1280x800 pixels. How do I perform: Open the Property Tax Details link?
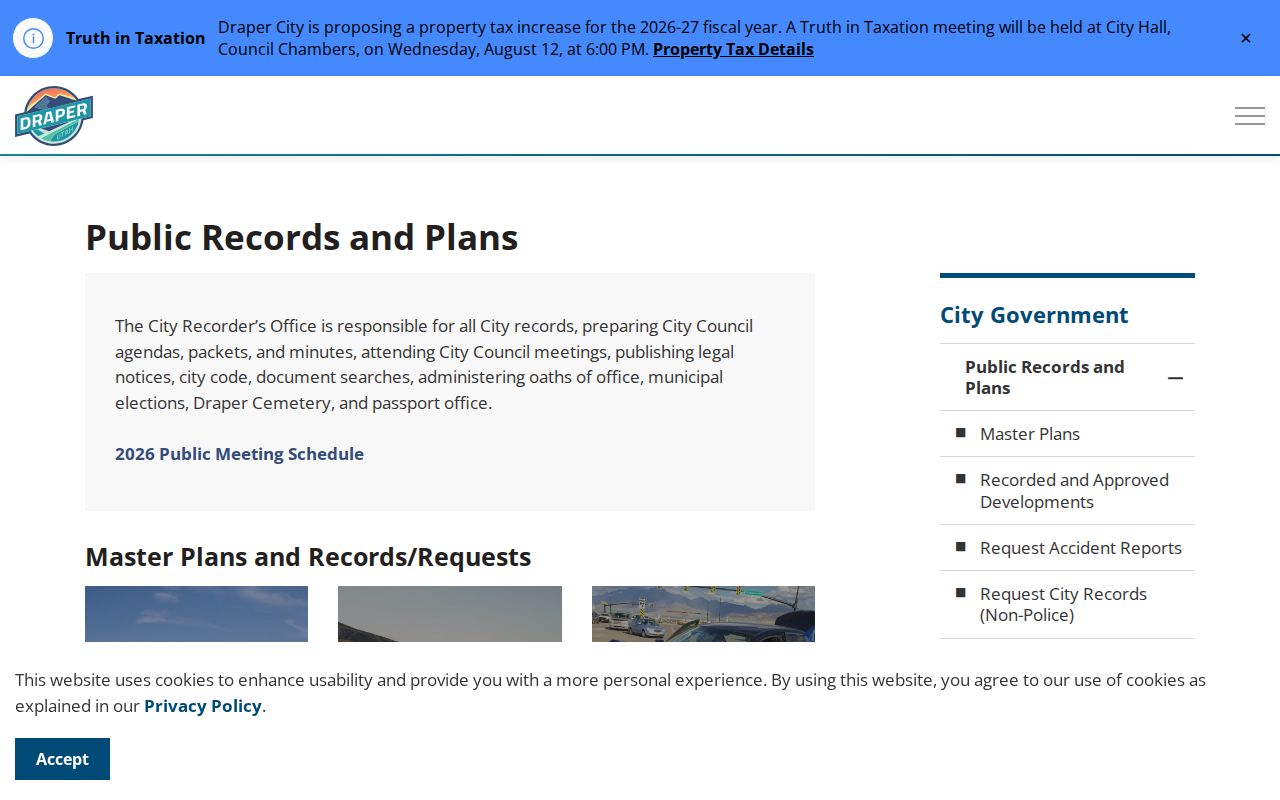pyautogui.click(x=733, y=49)
